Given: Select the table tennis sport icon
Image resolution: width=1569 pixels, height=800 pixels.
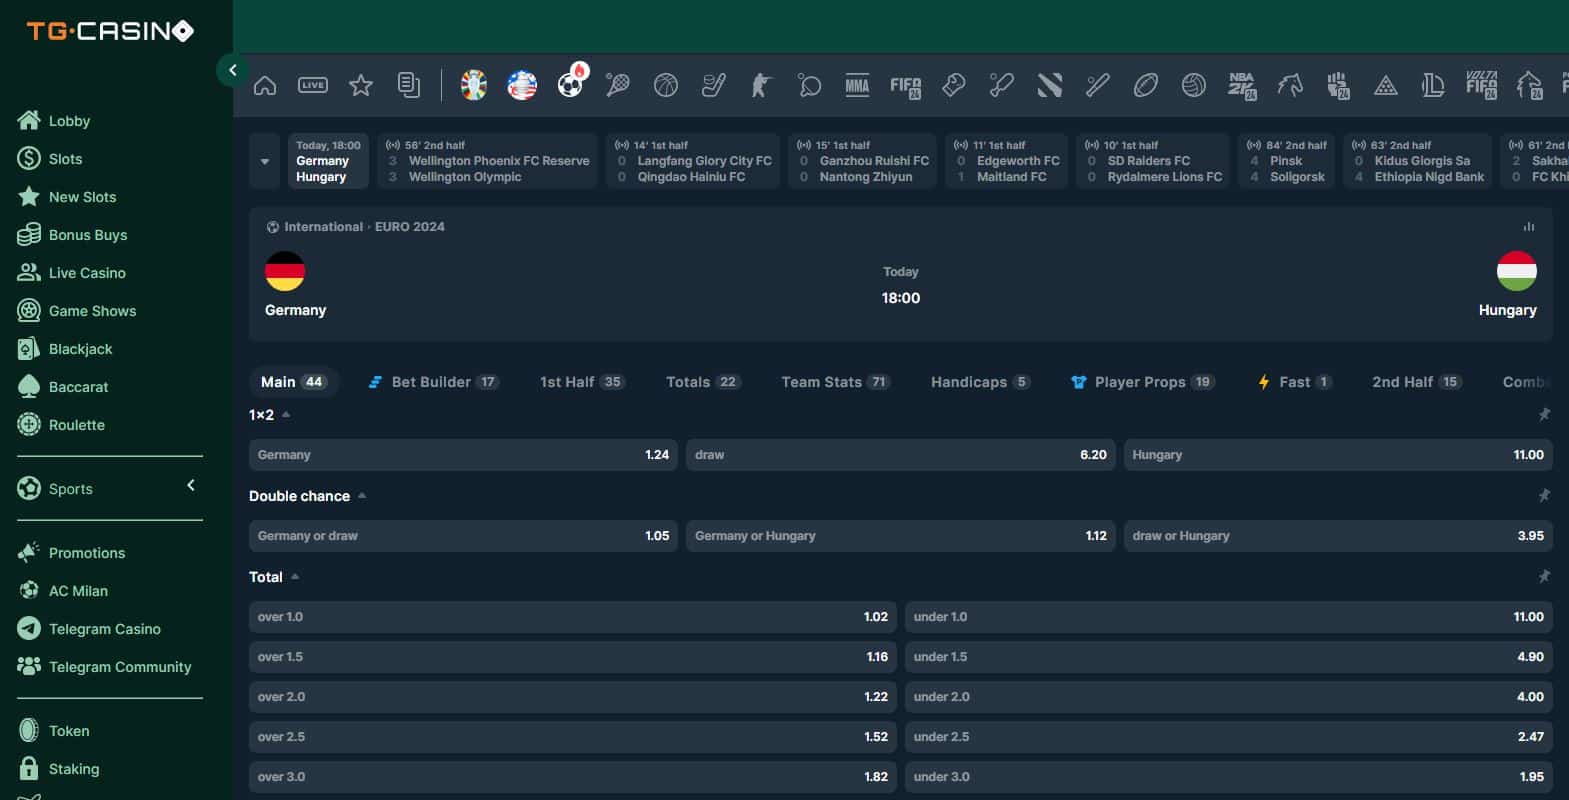Looking at the screenshot, I should [810, 85].
